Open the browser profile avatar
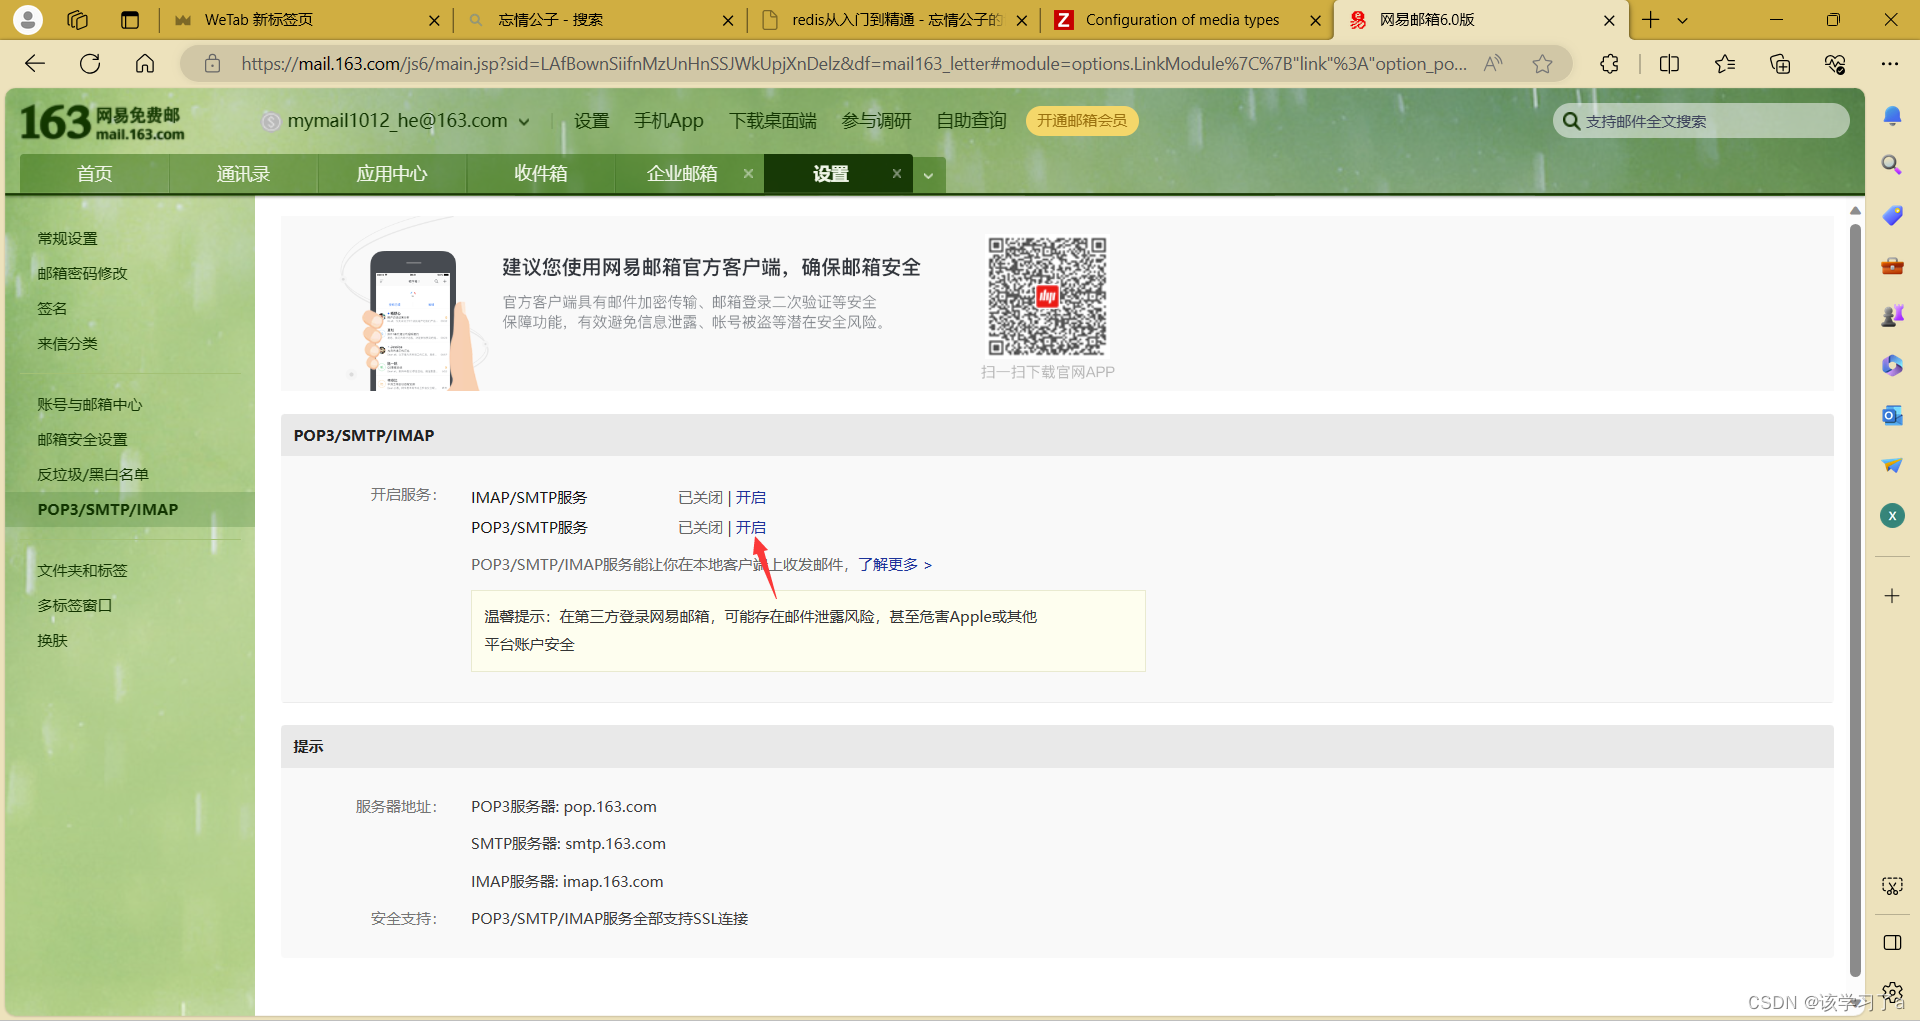 coord(28,19)
